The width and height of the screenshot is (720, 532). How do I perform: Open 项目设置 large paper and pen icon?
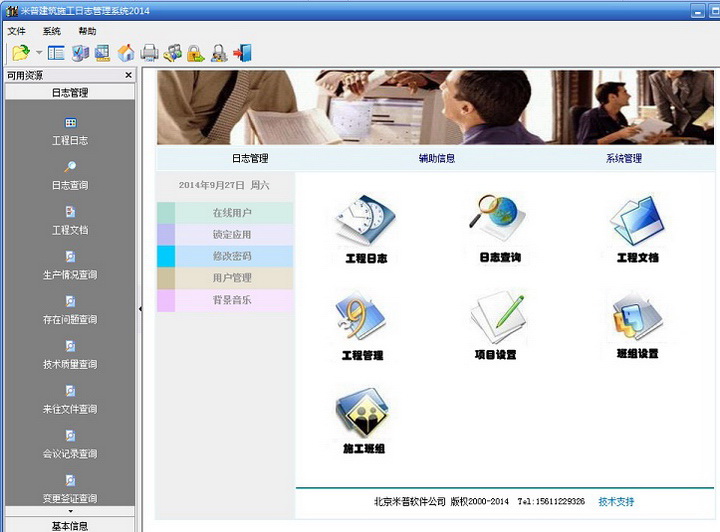(x=498, y=318)
